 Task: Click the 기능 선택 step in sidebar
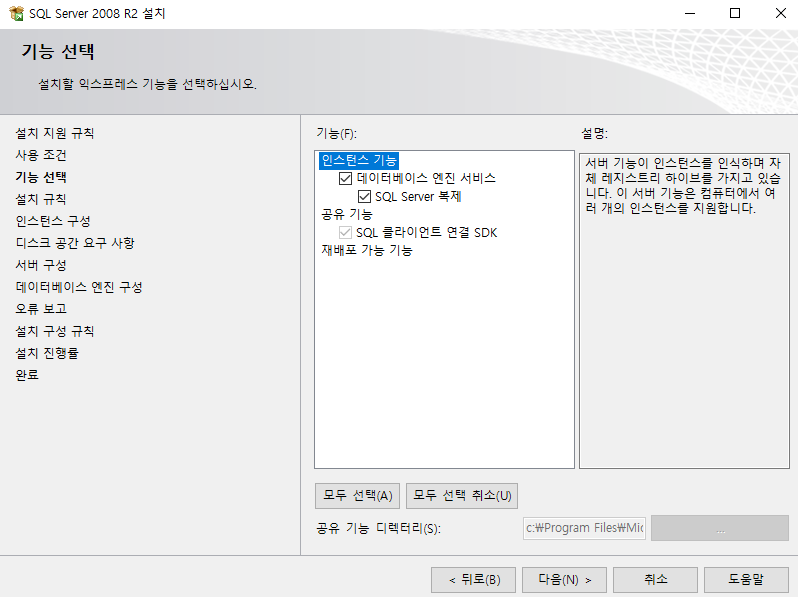pos(41,177)
